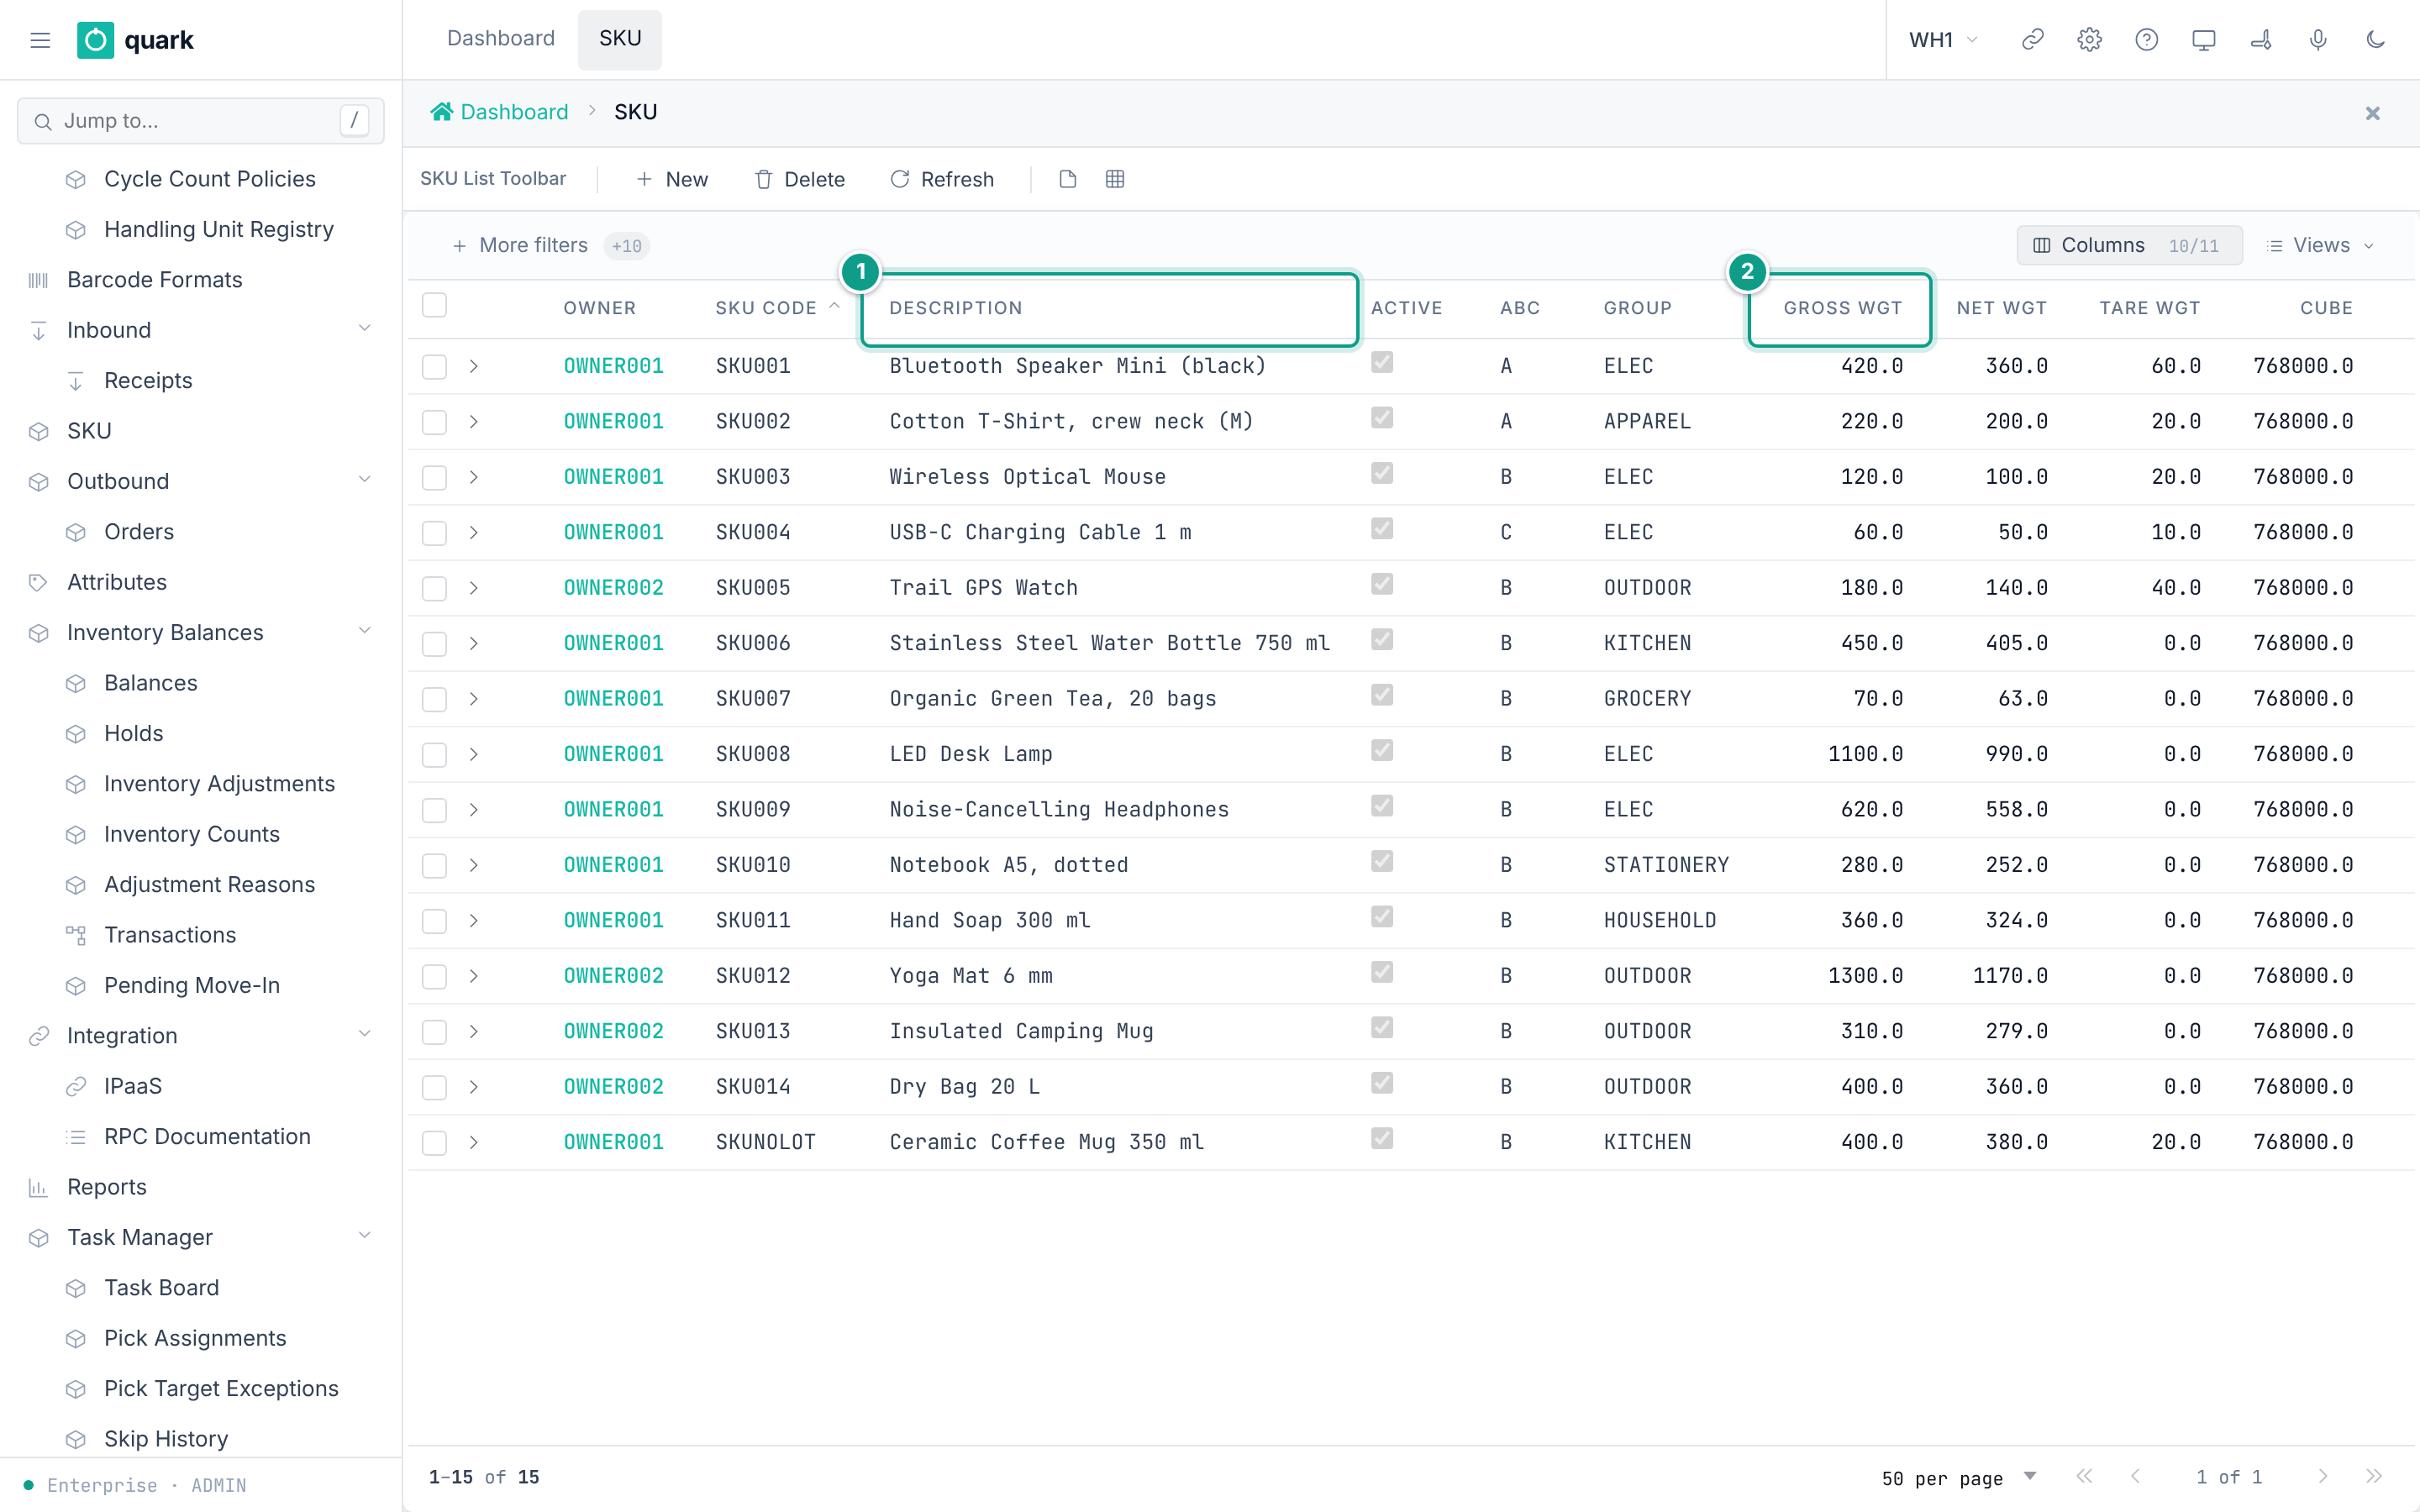This screenshot has width=2420, height=1512.
Task: Click the Refresh button
Action: click(942, 179)
